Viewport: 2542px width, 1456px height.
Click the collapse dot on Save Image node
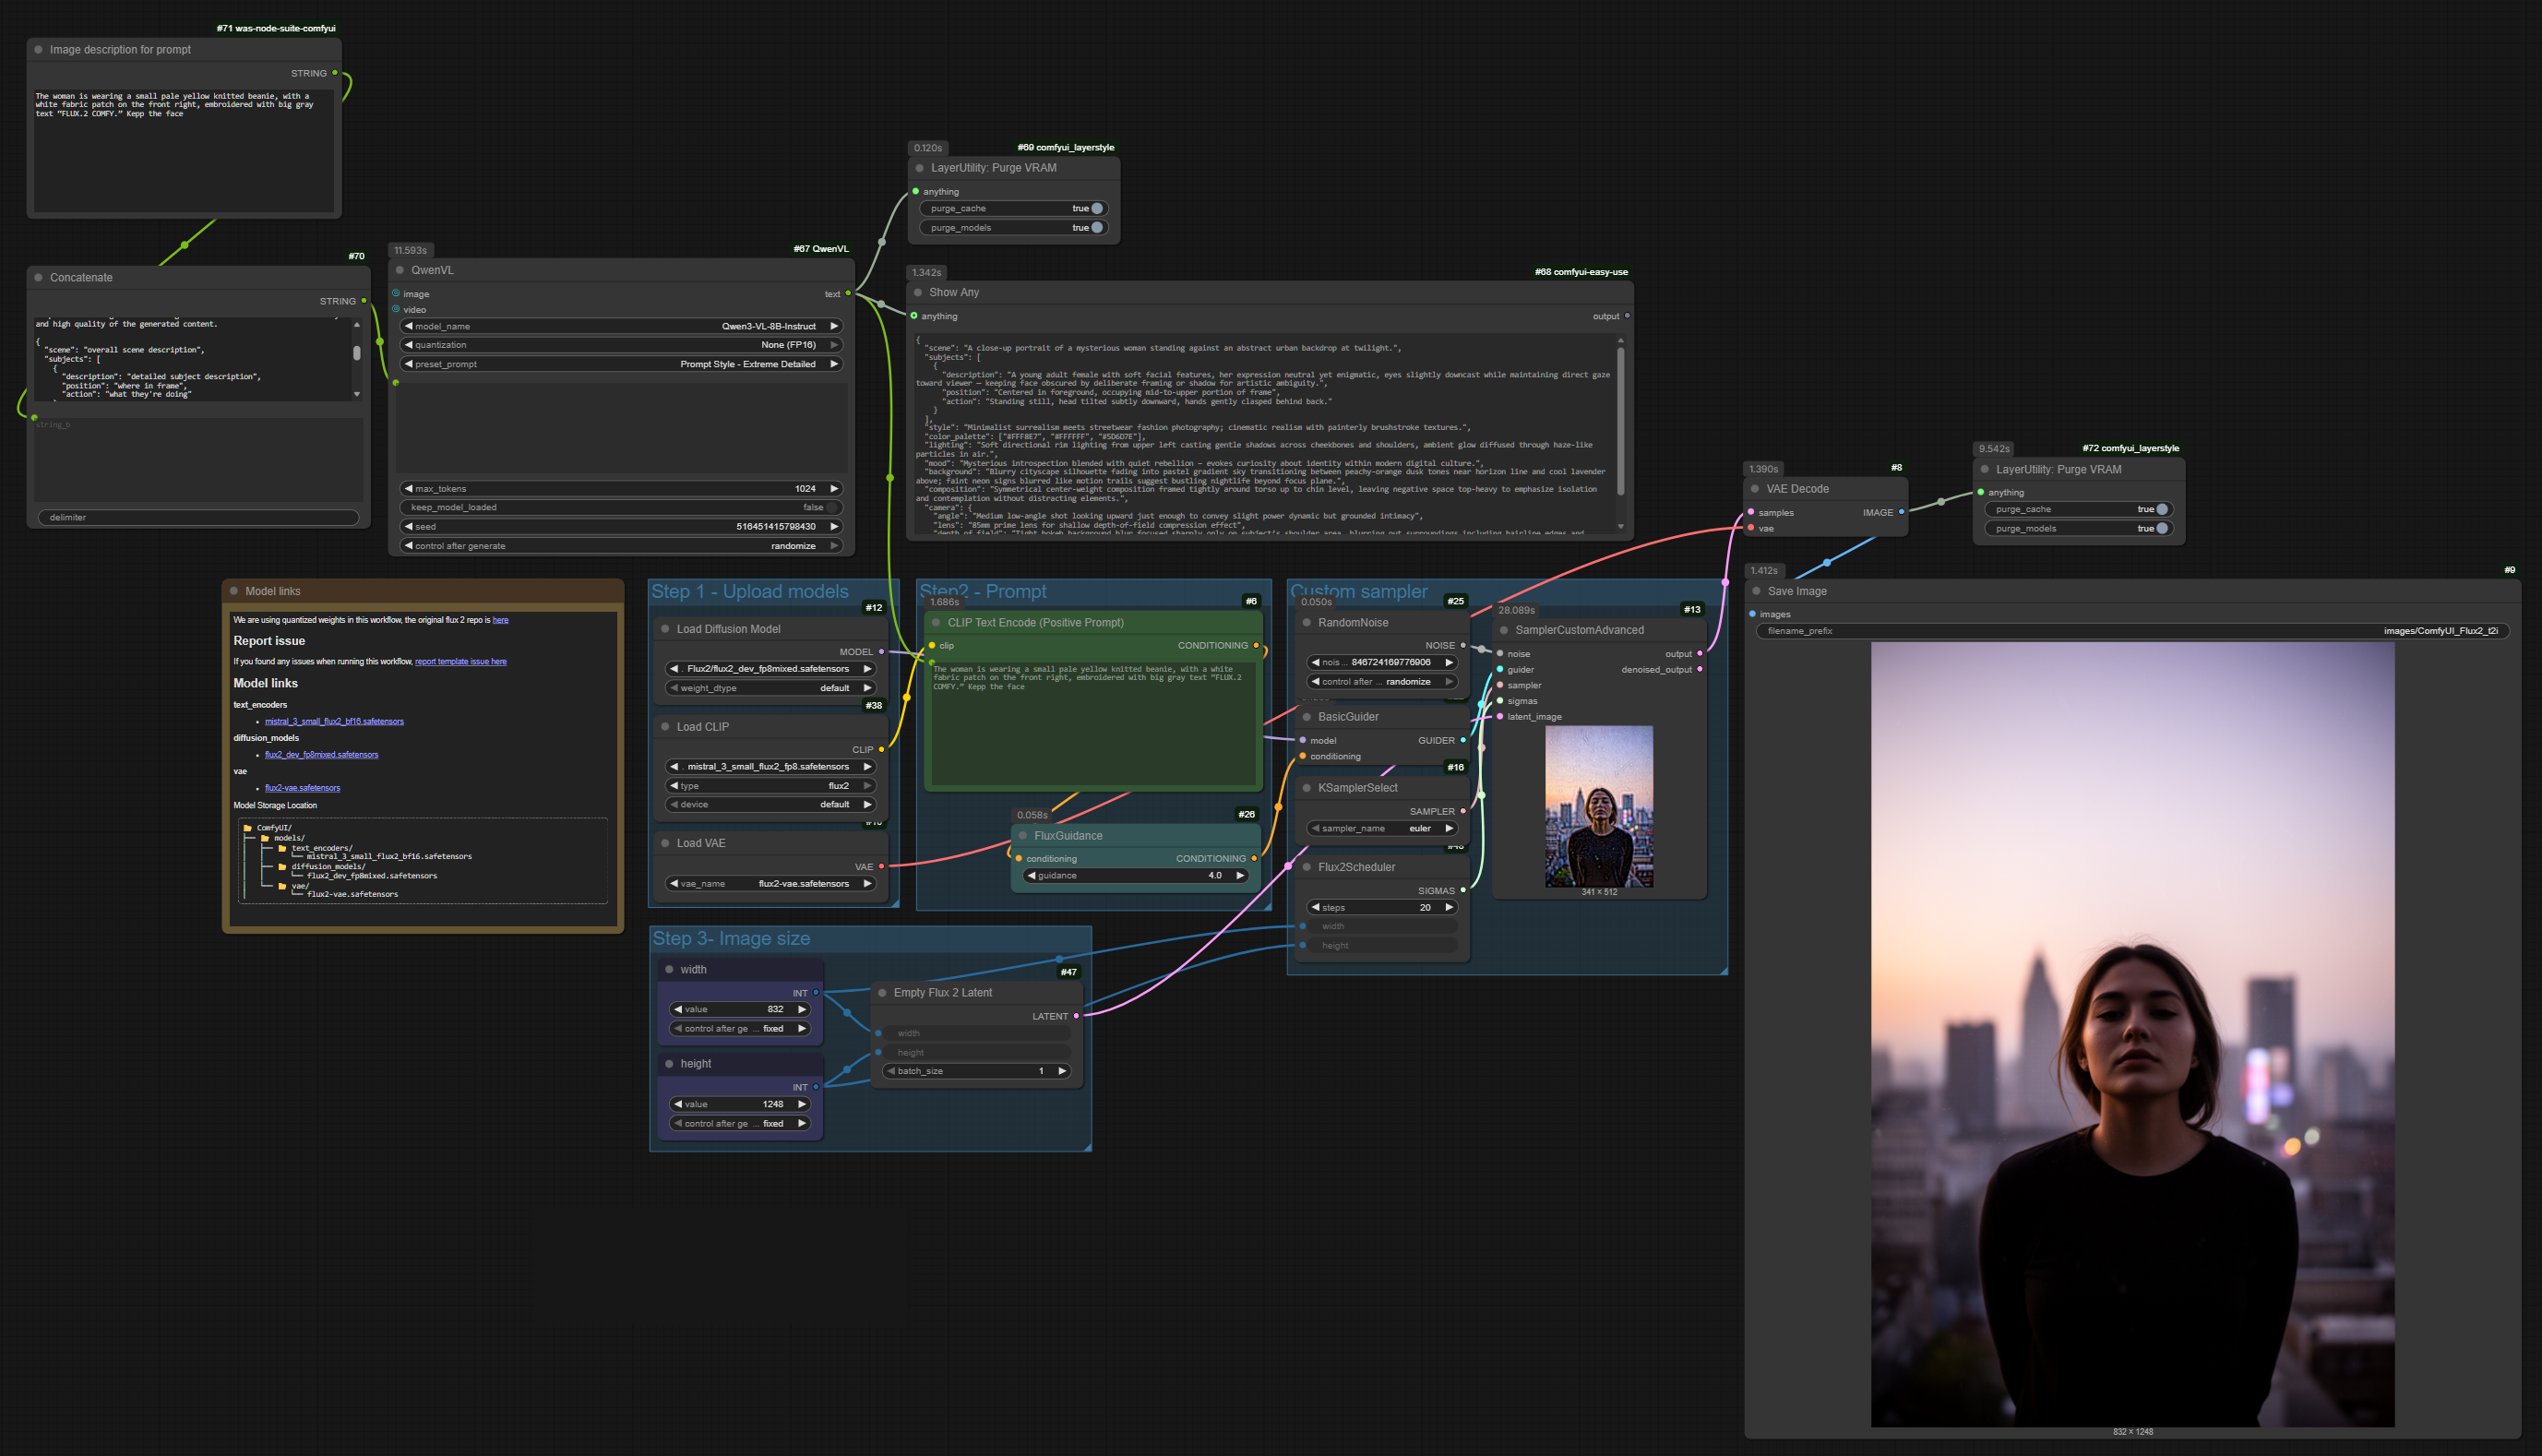coord(1756,591)
